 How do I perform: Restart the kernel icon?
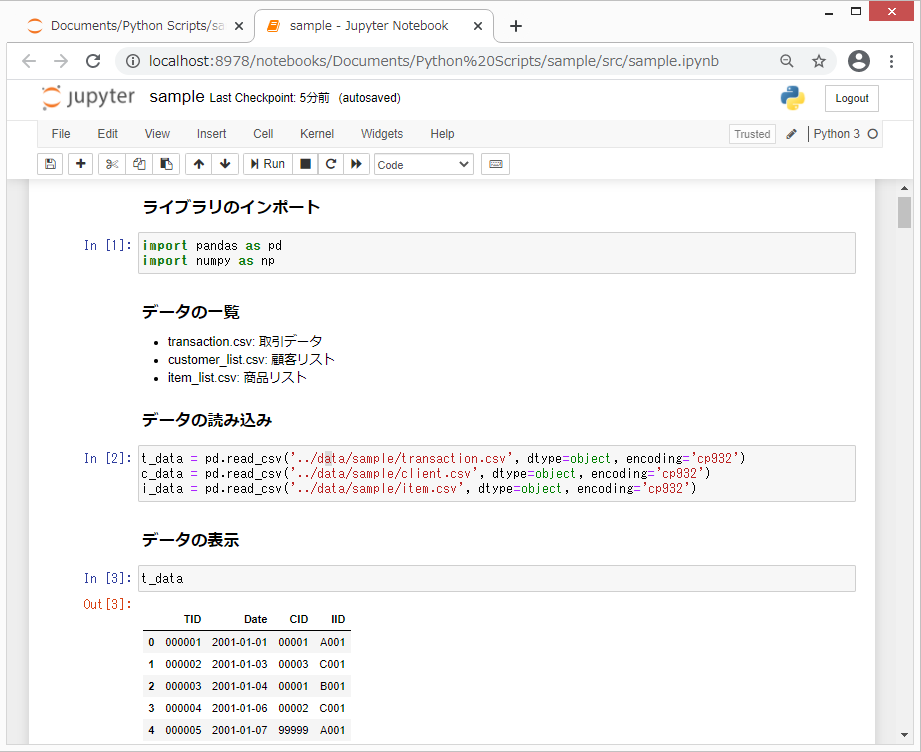(331, 164)
